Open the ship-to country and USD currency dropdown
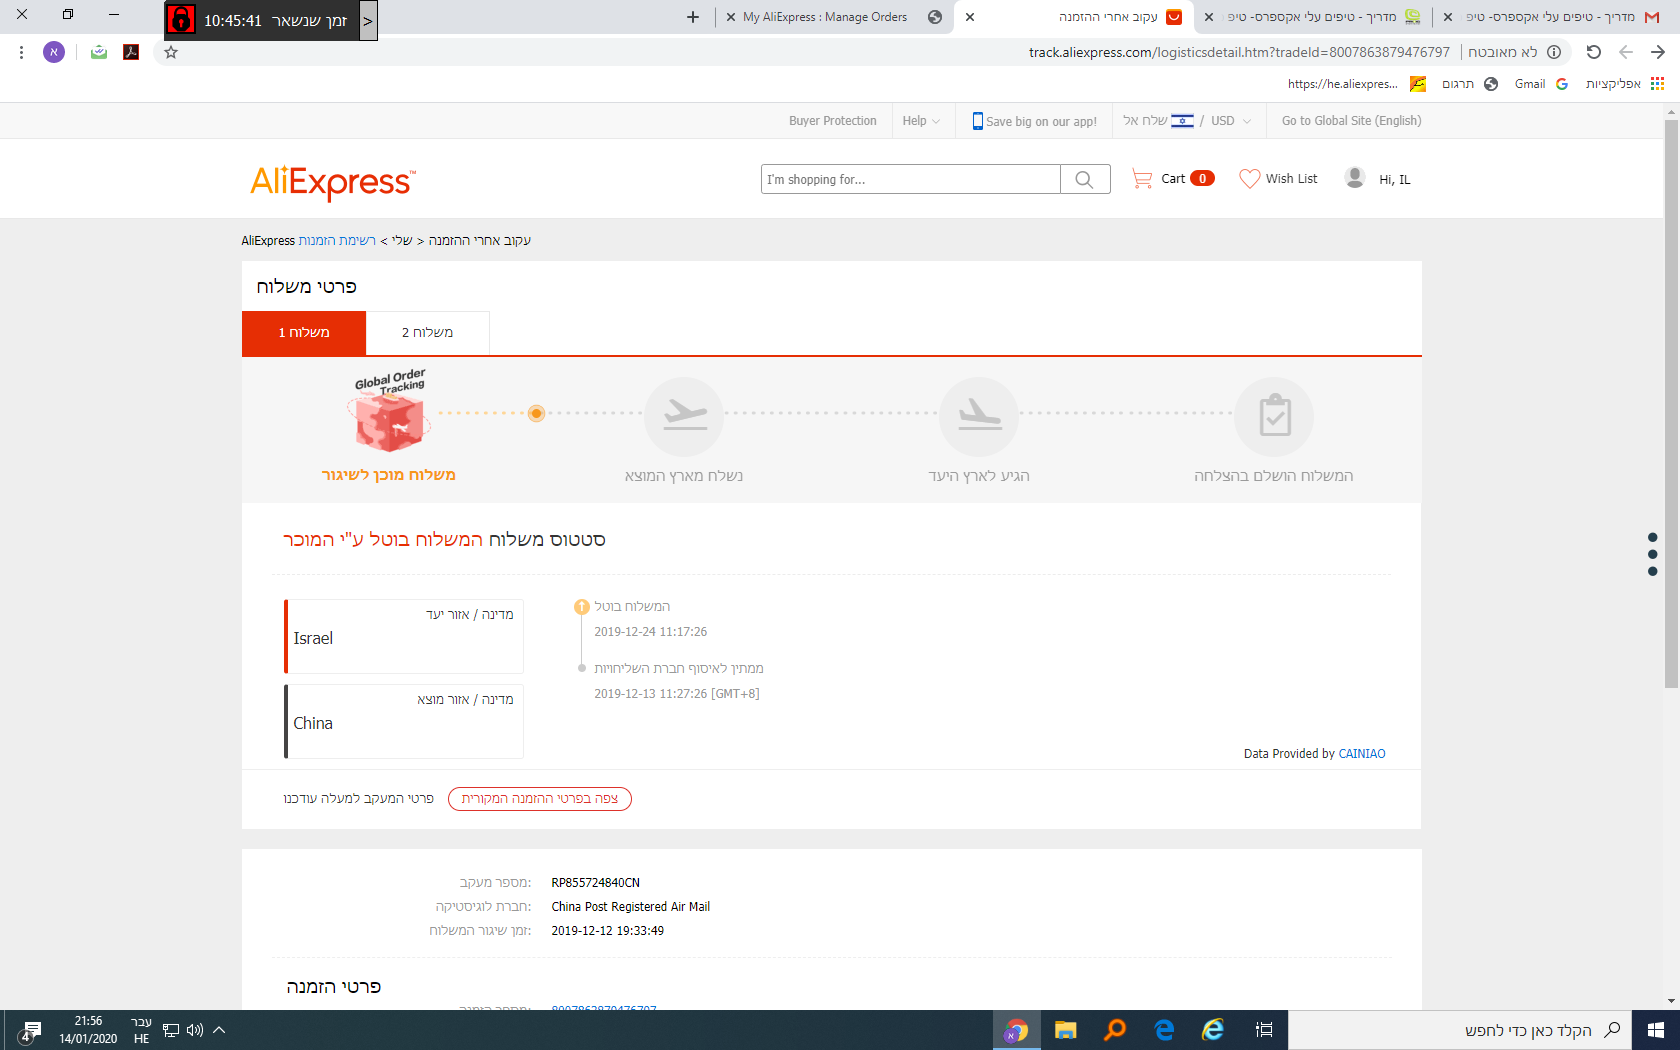This screenshot has width=1680, height=1050. tap(1187, 121)
